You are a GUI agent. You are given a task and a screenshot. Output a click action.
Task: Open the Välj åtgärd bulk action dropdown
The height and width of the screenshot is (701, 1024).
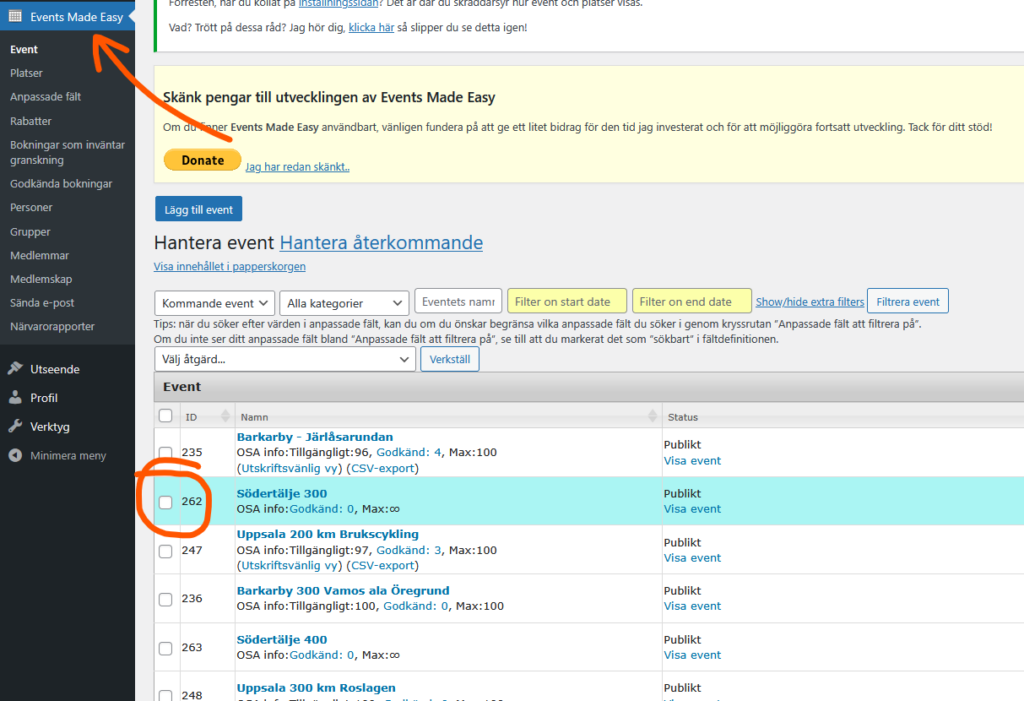(285, 359)
